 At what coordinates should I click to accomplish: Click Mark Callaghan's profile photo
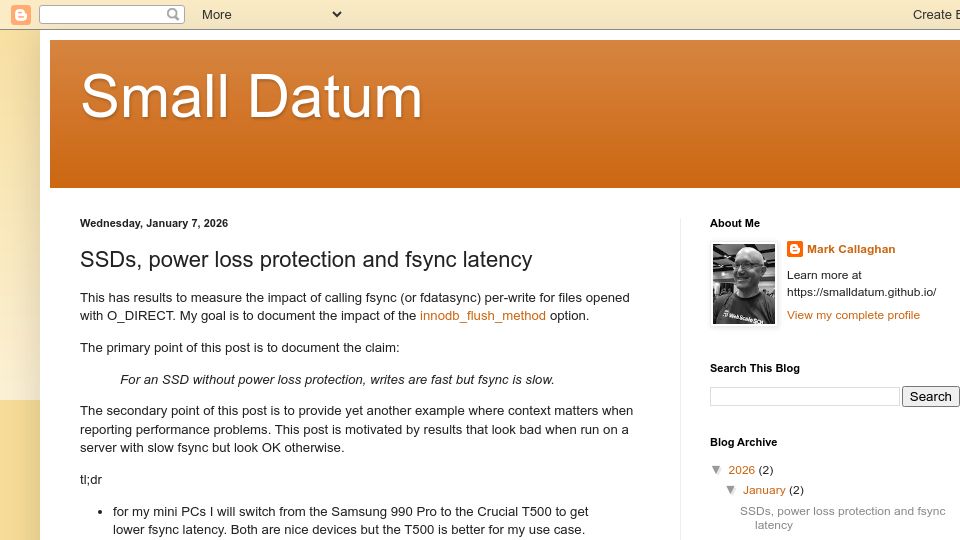(x=744, y=284)
